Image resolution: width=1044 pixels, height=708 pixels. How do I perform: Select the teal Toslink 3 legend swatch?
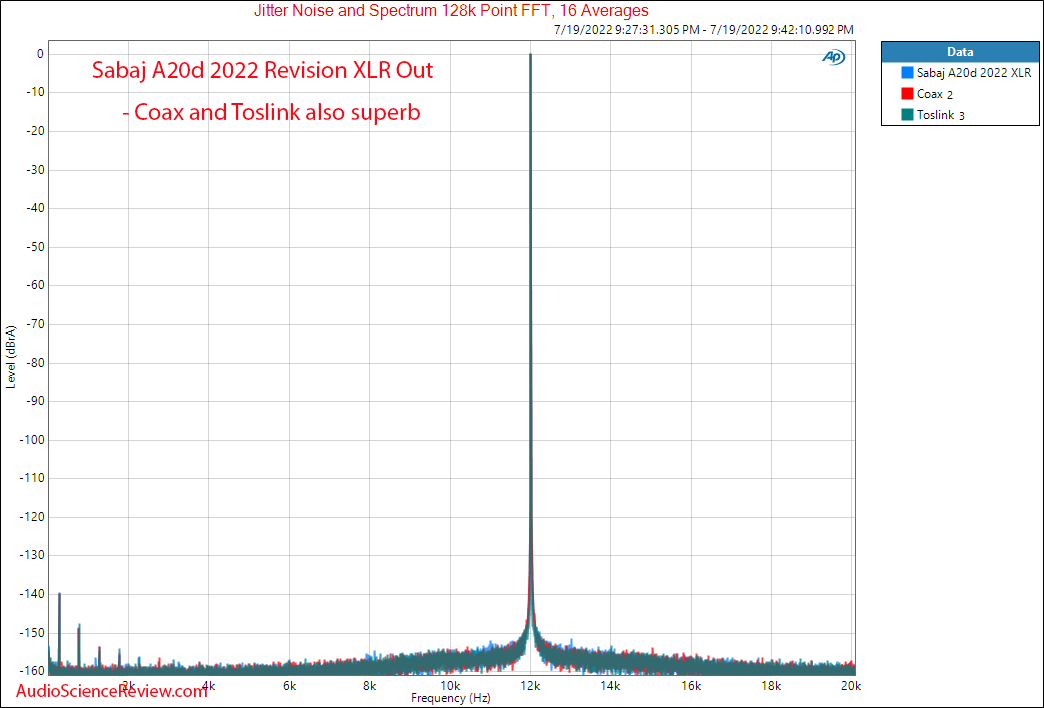[x=907, y=115]
